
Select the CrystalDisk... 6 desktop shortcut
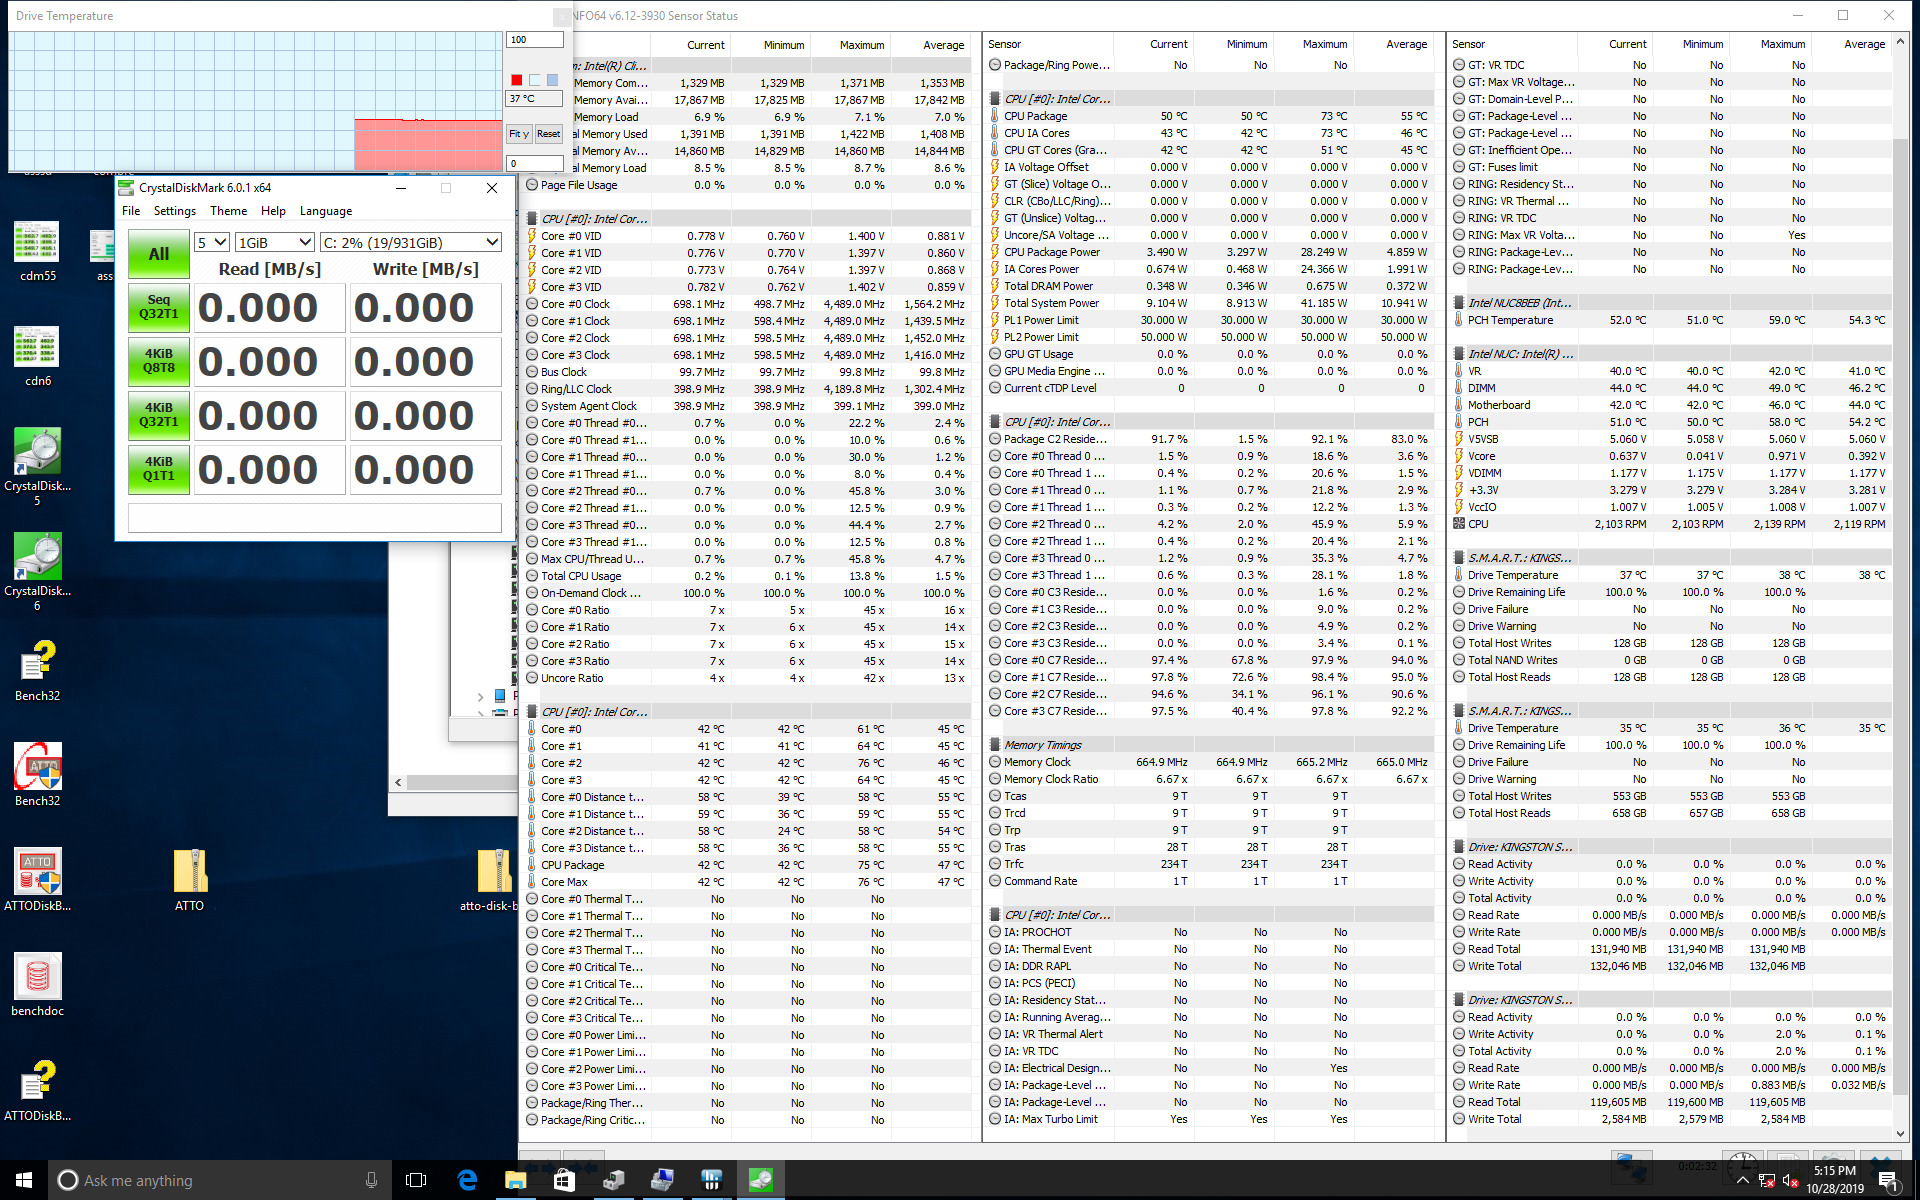[37, 571]
